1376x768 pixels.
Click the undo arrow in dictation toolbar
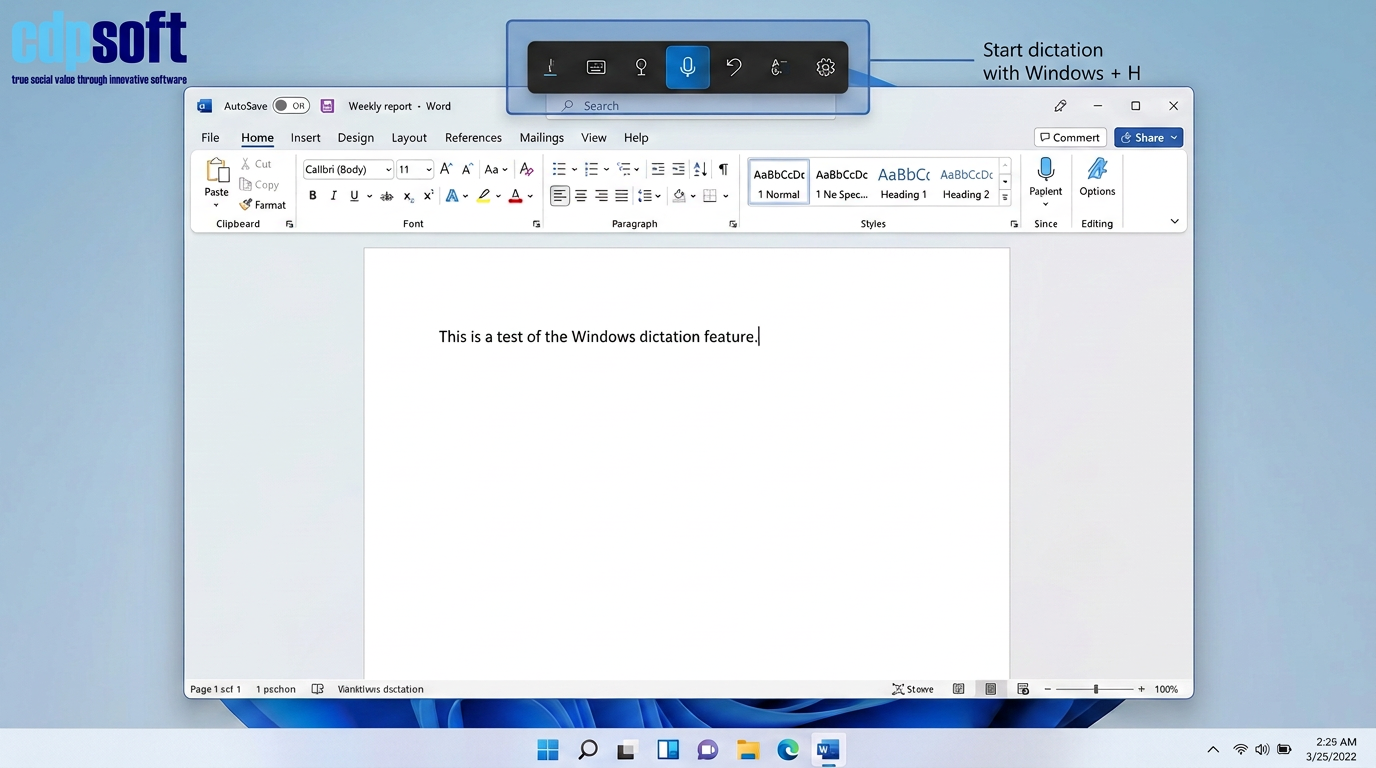click(734, 67)
